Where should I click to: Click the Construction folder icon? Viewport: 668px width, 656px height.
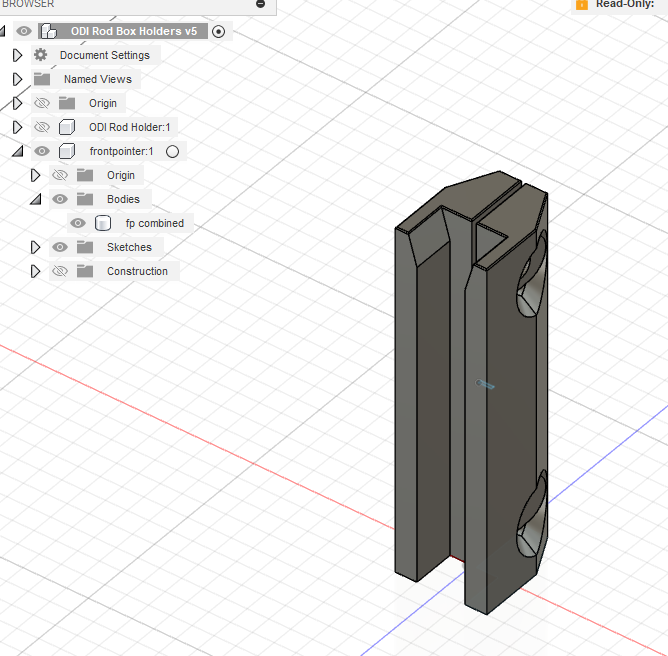[85, 271]
